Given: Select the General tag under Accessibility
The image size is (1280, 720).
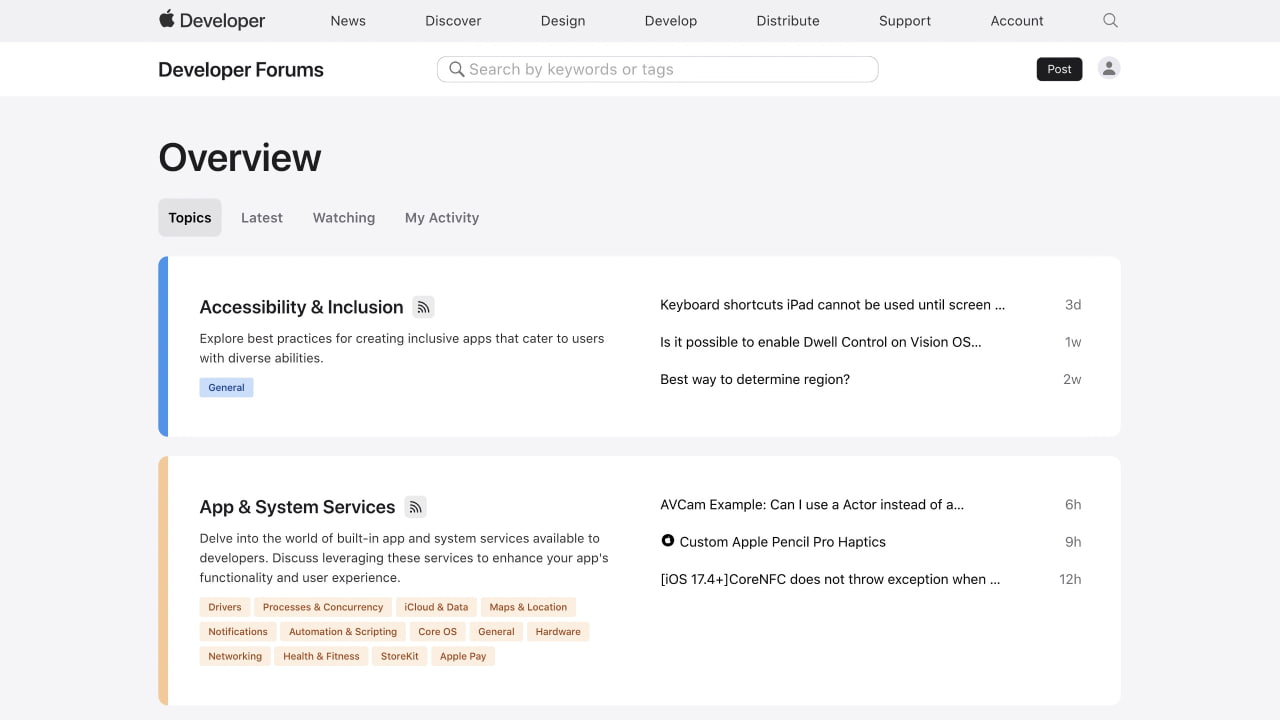Looking at the screenshot, I should pyautogui.click(x=226, y=387).
